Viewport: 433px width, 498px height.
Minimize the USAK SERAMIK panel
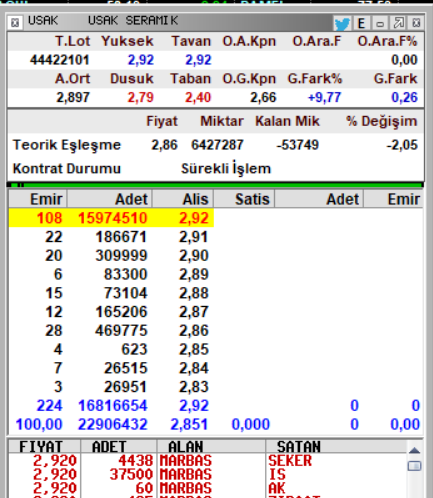click(380, 23)
